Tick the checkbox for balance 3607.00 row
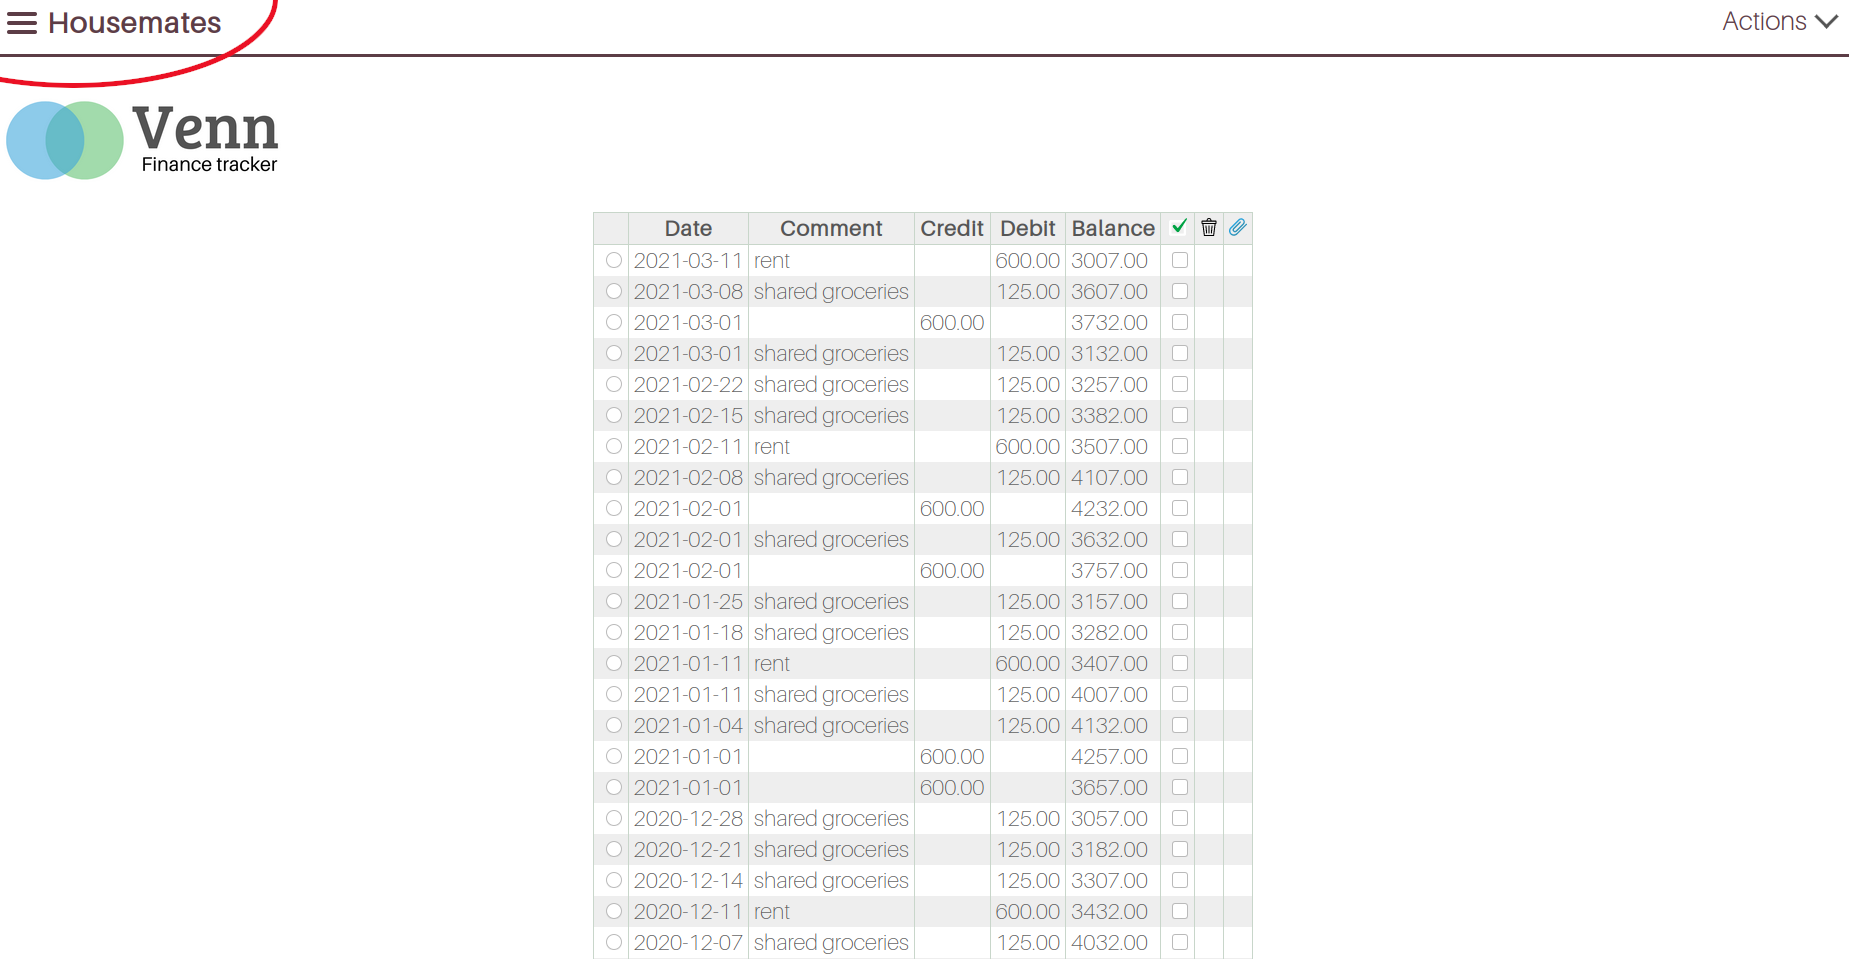Screen dimensions: 1849x959 (1180, 291)
